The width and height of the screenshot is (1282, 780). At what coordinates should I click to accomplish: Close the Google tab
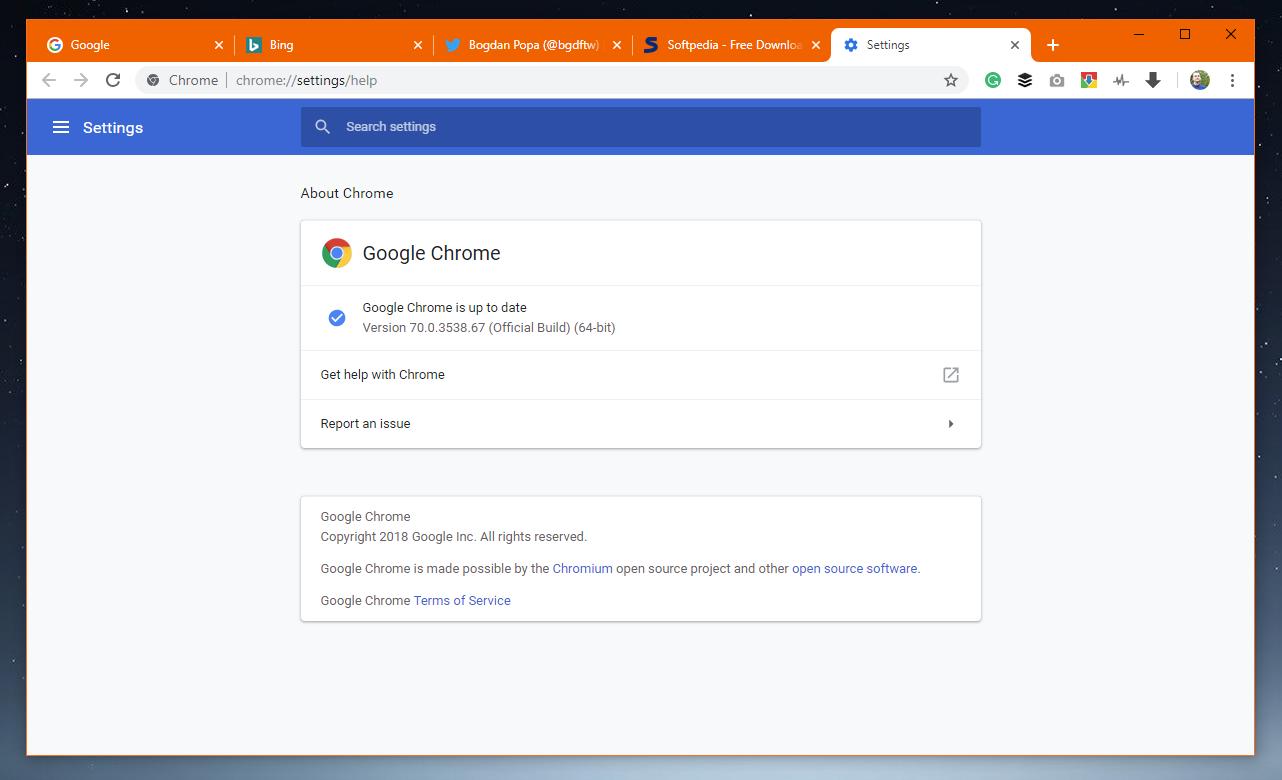coord(219,45)
